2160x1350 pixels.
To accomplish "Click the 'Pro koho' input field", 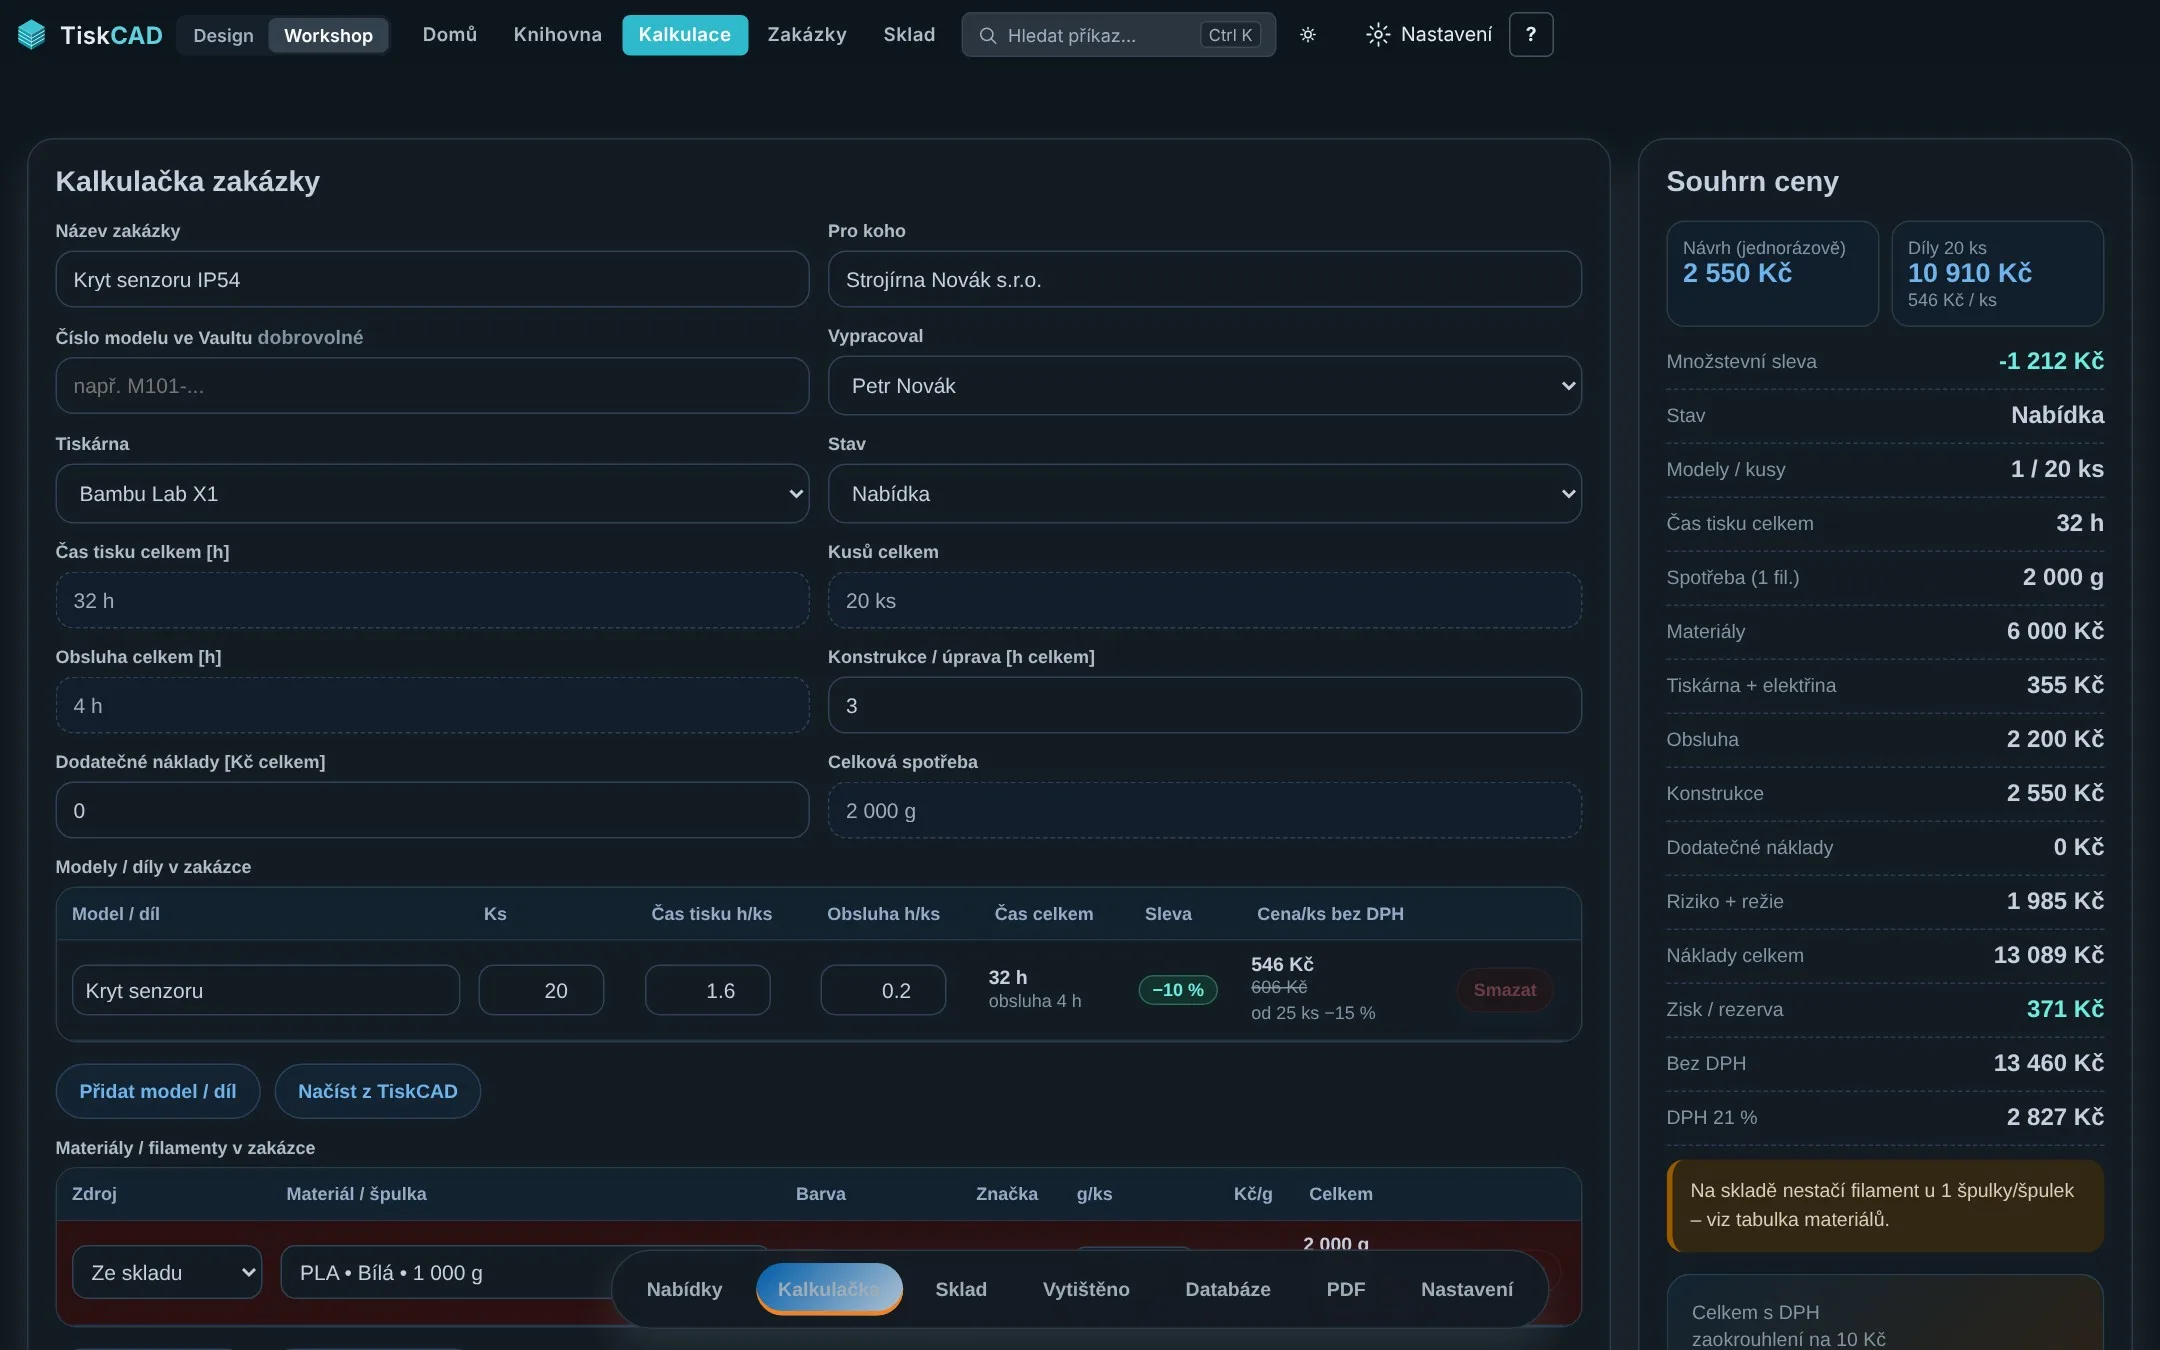I will coord(1204,279).
